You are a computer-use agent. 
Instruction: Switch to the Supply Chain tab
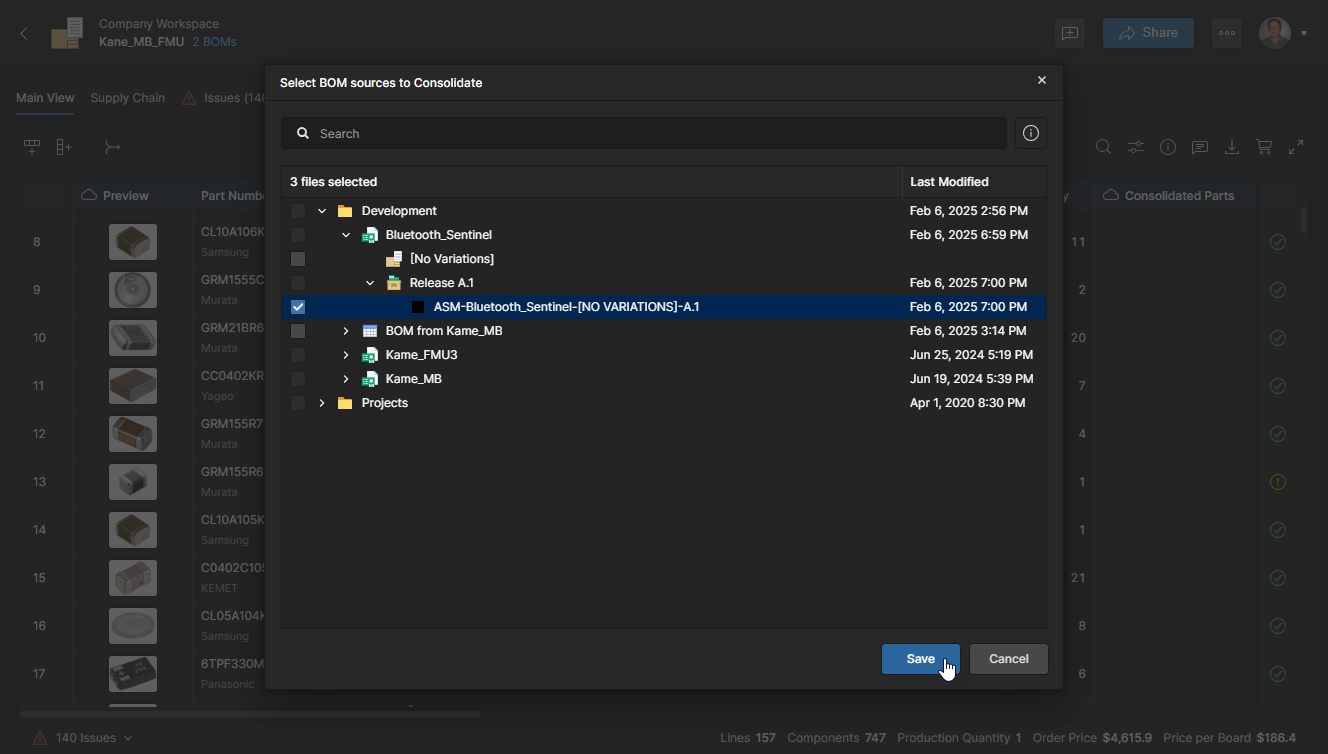click(x=127, y=98)
